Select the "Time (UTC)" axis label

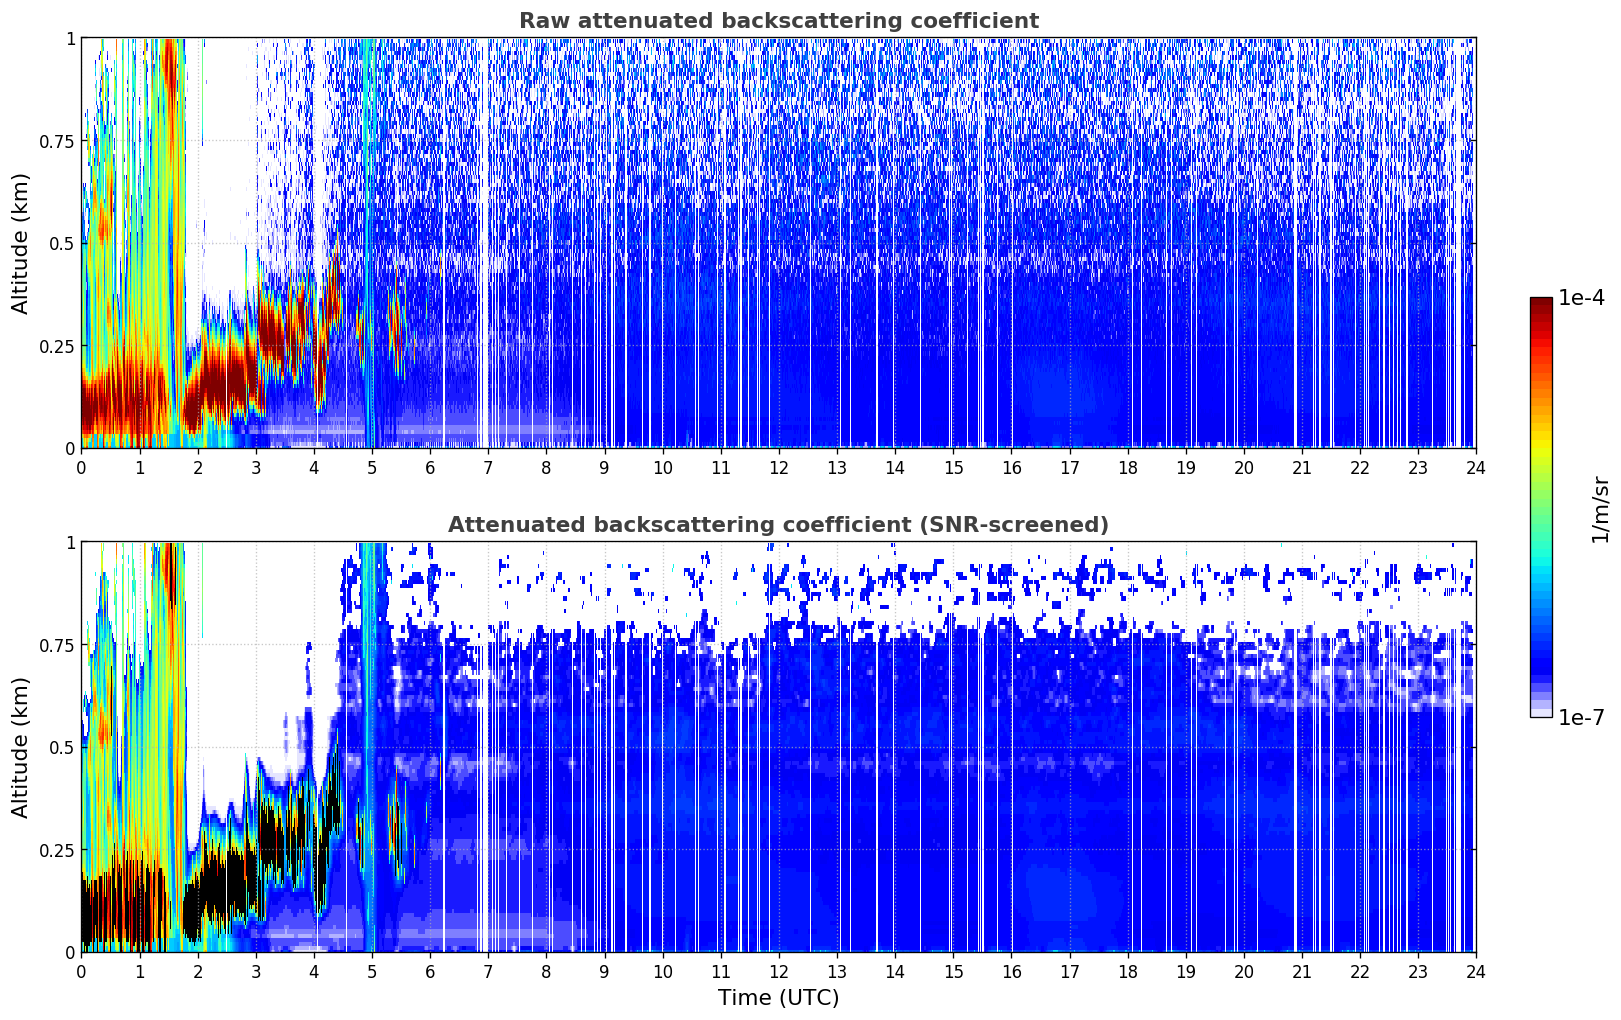pos(778,998)
